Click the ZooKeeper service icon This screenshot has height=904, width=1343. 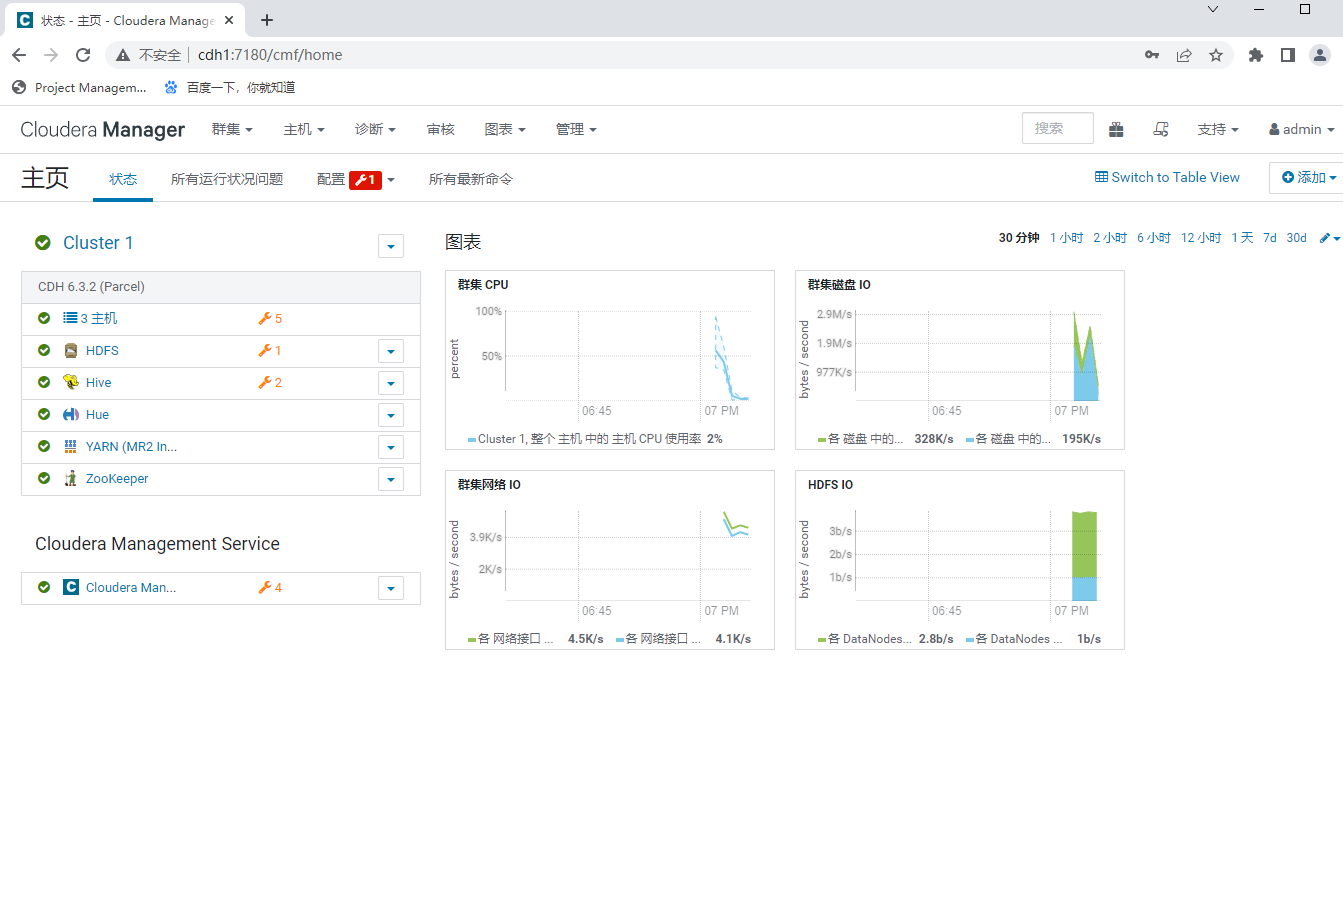[x=71, y=478]
